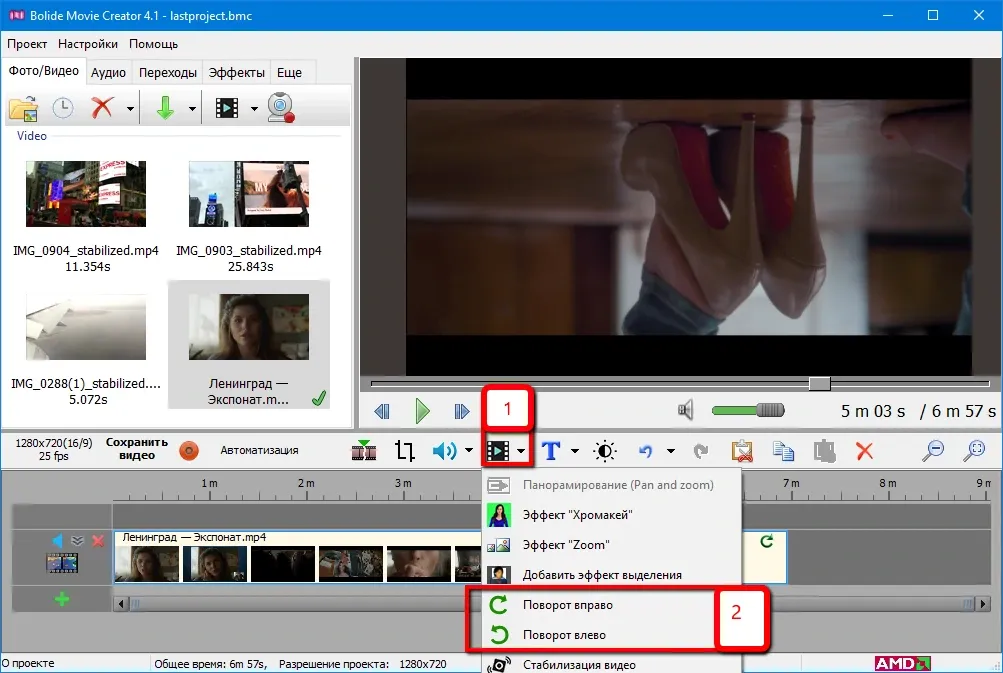
Task: Open the Настройки menu
Action: tap(88, 44)
